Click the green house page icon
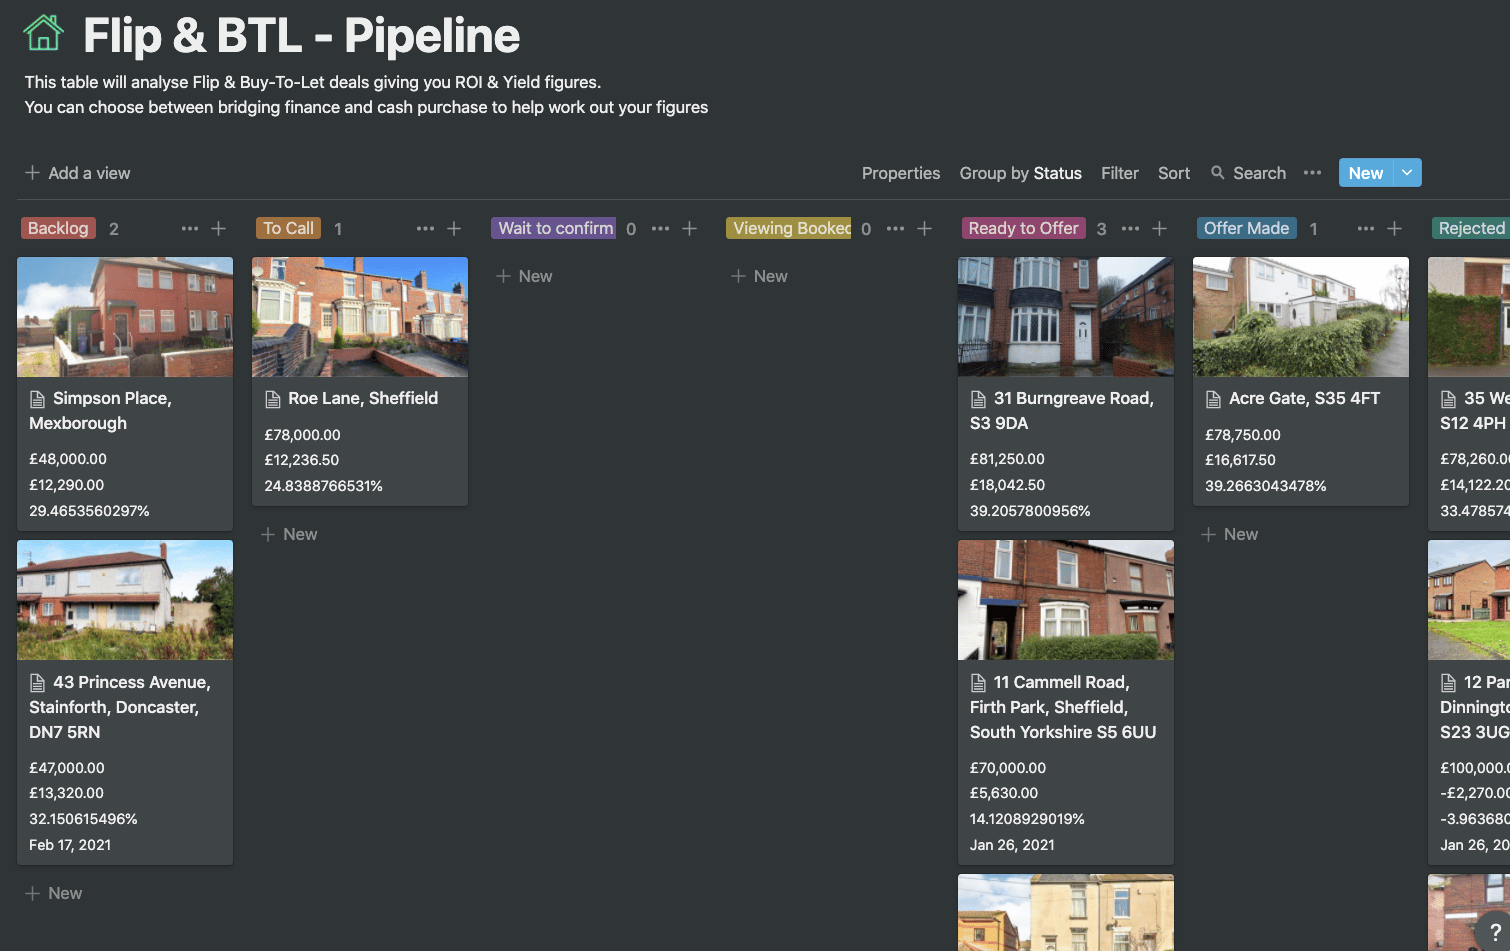 (43, 34)
